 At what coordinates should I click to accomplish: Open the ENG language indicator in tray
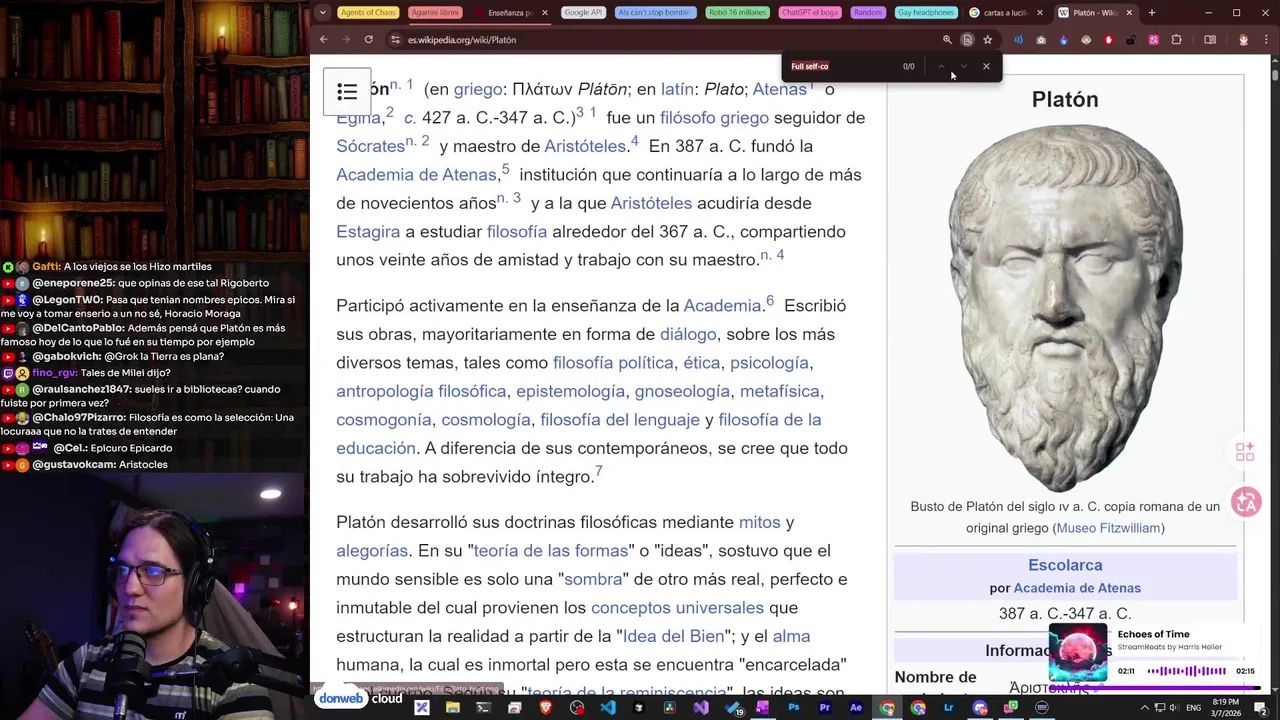tap(1194, 708)
